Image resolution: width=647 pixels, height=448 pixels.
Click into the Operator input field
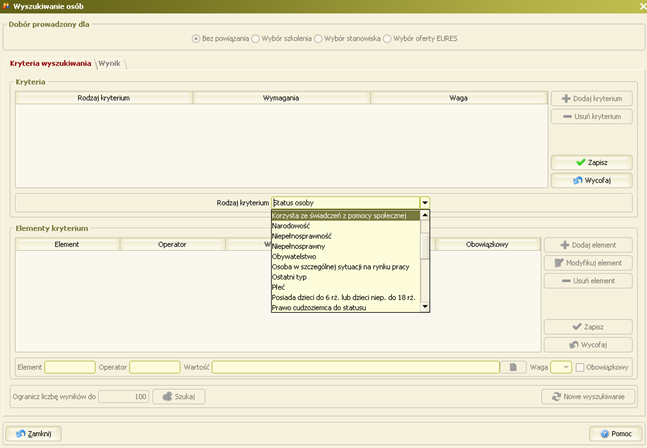point(155,367)
